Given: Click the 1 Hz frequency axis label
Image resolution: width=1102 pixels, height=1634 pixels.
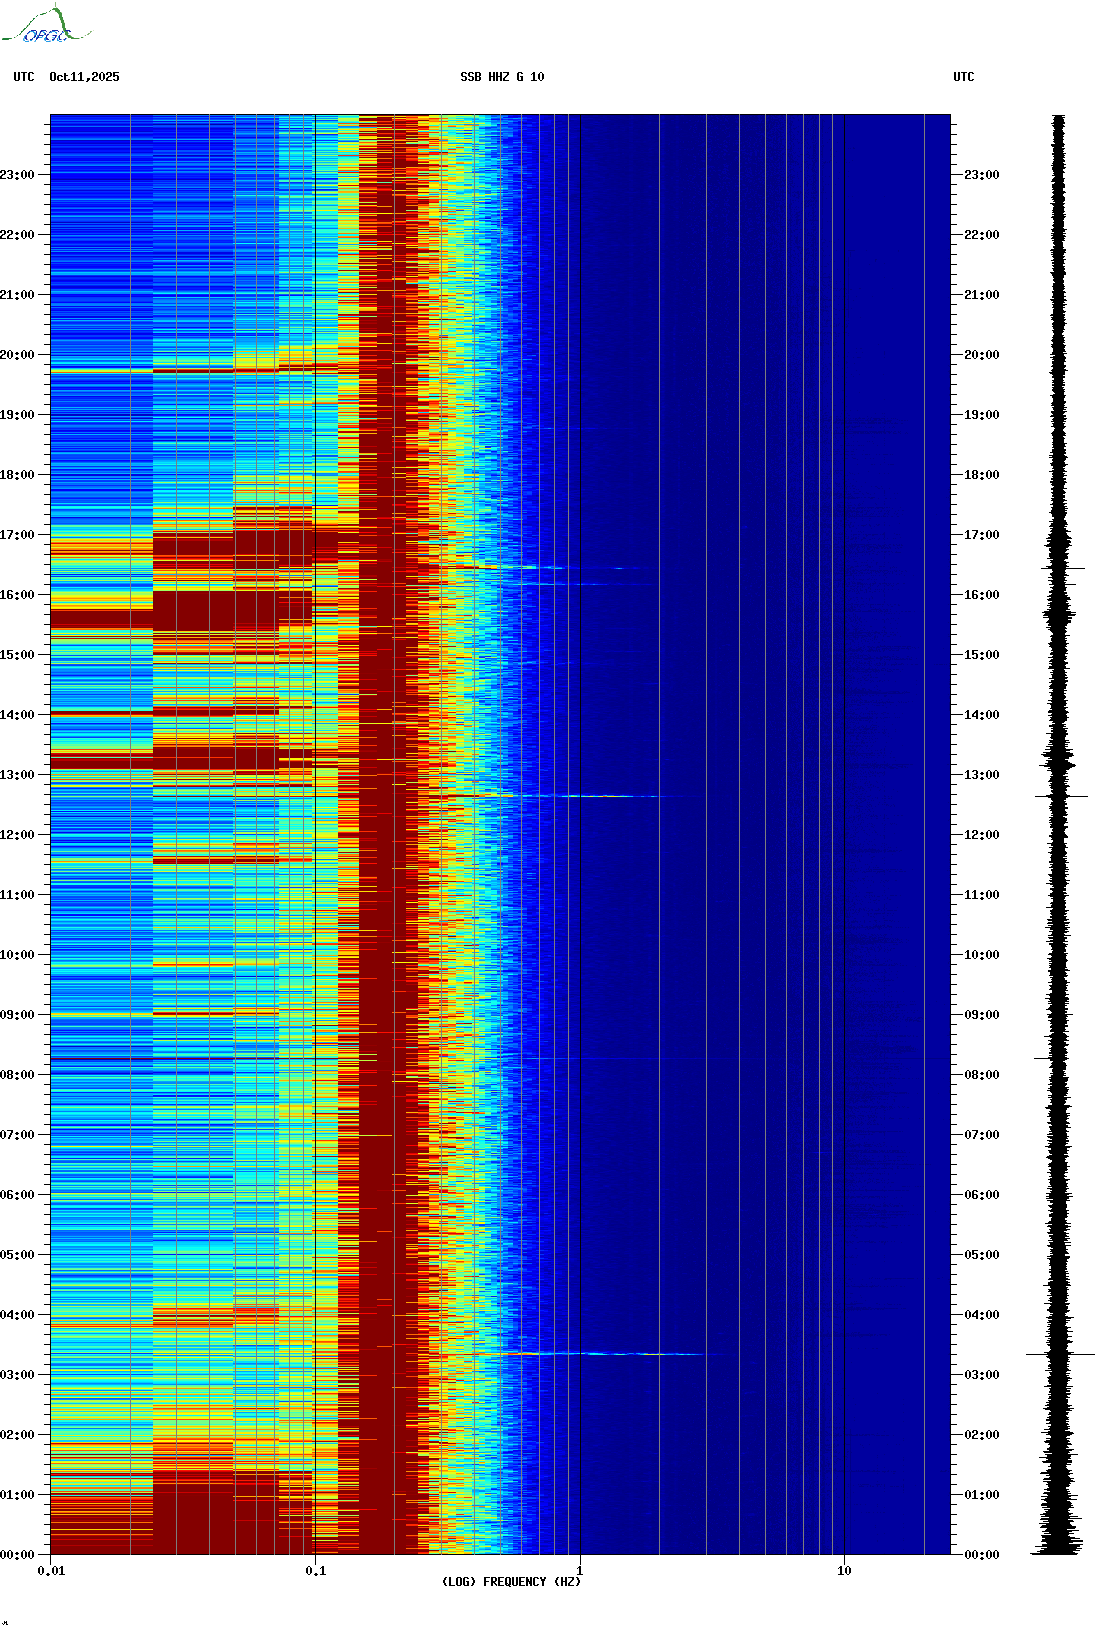Looking at the screenshot, I should [x=580, y=1571].
